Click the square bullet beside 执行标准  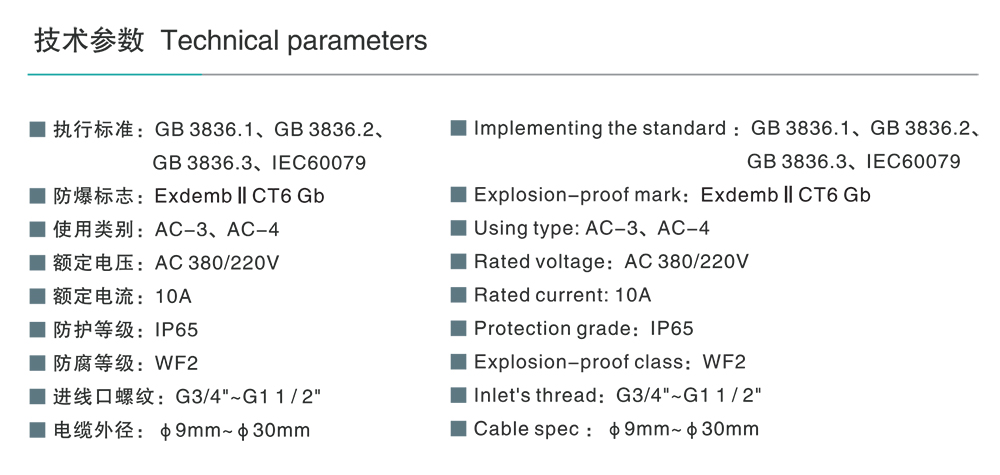(38, 129)
